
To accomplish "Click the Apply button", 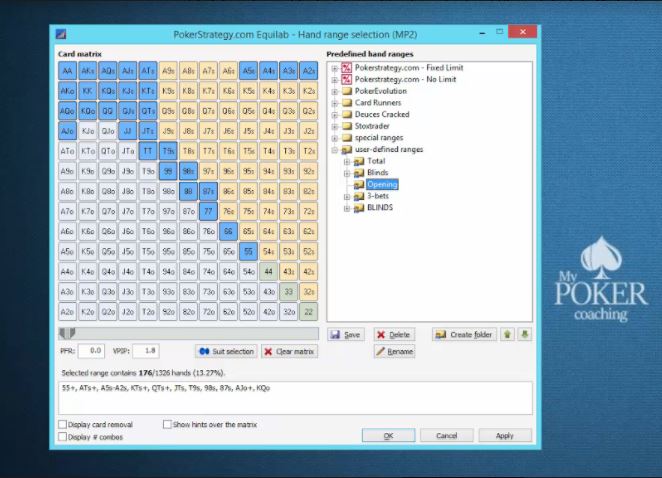I will point(505,435).
